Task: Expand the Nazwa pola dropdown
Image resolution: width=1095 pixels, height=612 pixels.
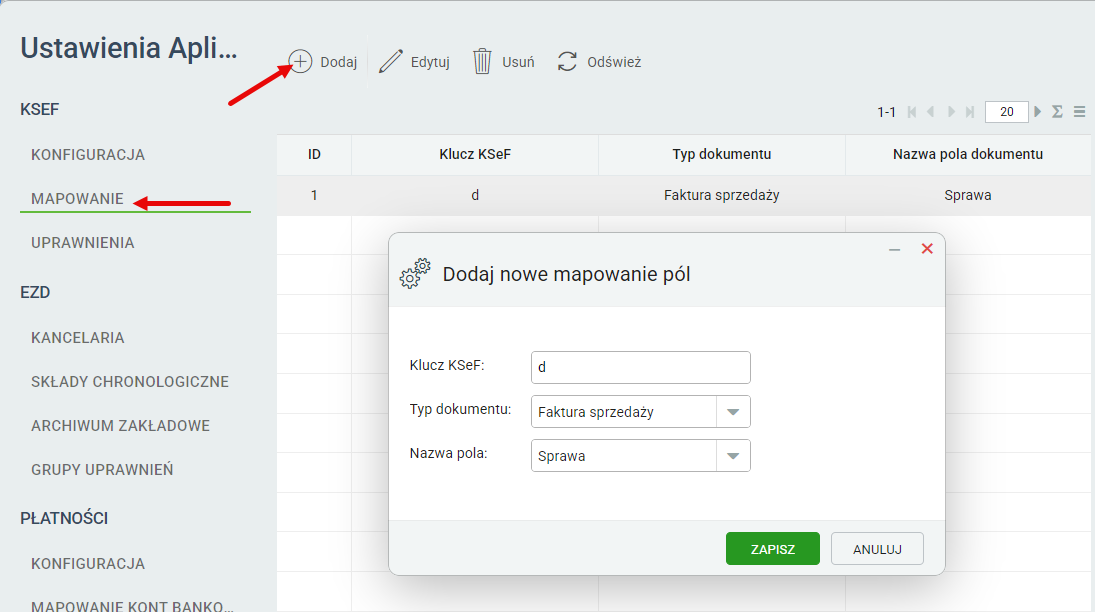Action: click(733, 456)
